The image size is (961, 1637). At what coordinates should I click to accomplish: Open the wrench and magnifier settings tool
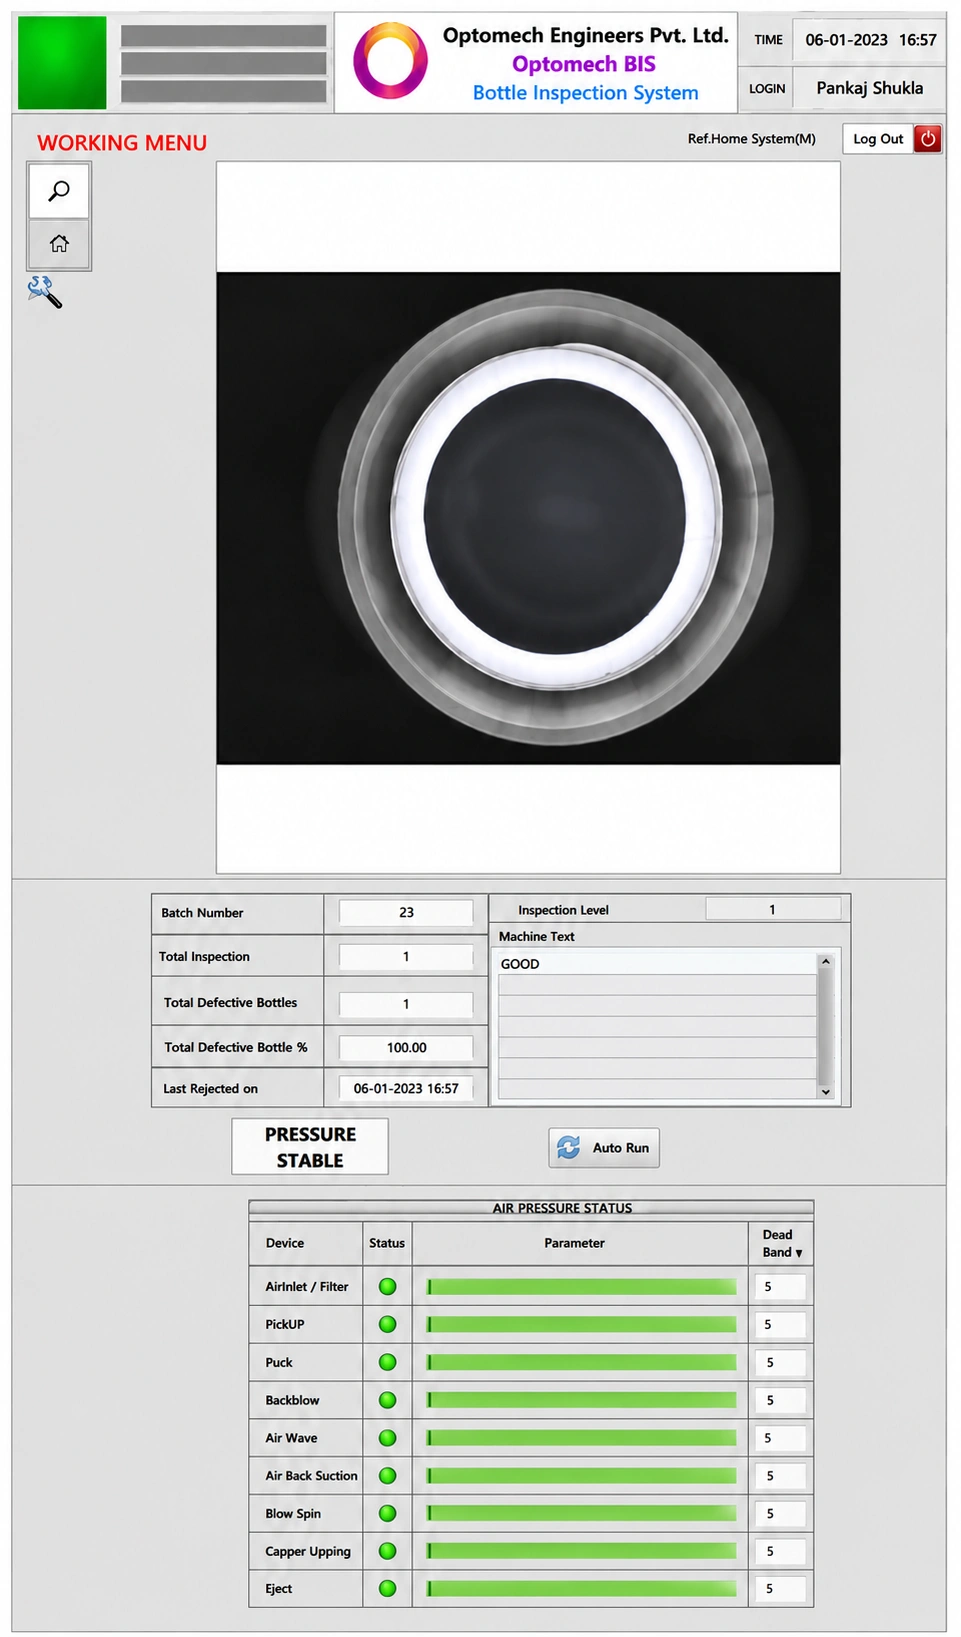[44, 292]
